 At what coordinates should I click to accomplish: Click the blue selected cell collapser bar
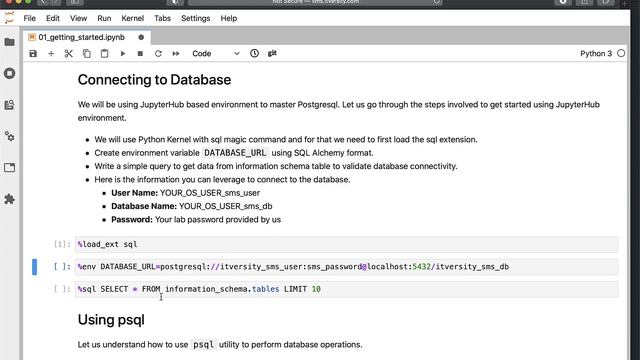[35, 267]
